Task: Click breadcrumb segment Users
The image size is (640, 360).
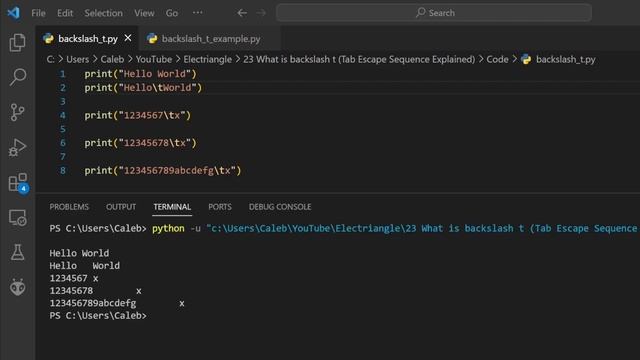Action: pos(78,59)
